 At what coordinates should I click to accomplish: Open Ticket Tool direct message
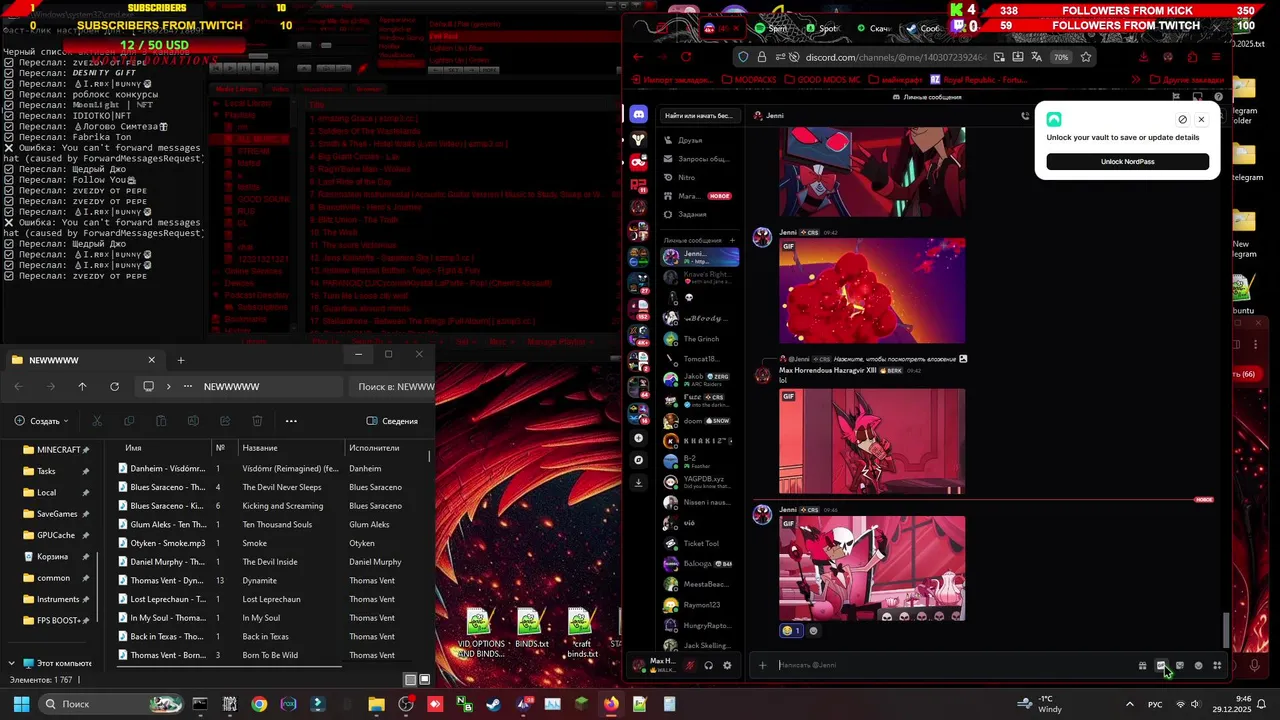(x=699, y=543)
